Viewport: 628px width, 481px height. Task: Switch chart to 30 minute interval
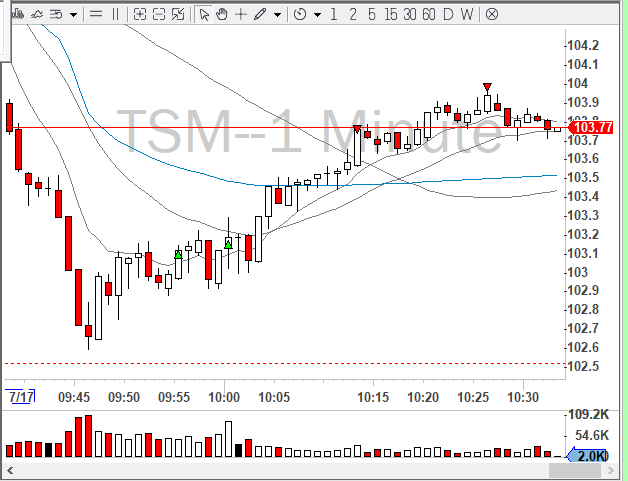(x=410, y=15)
